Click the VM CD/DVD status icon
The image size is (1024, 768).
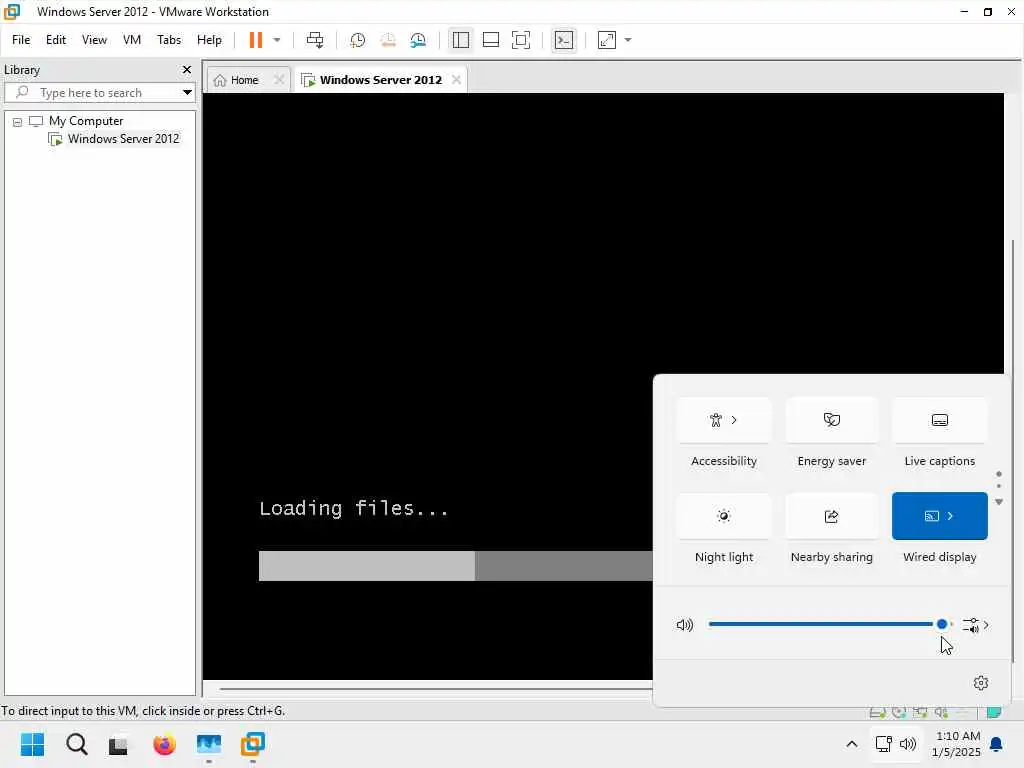tap(899, 712)
